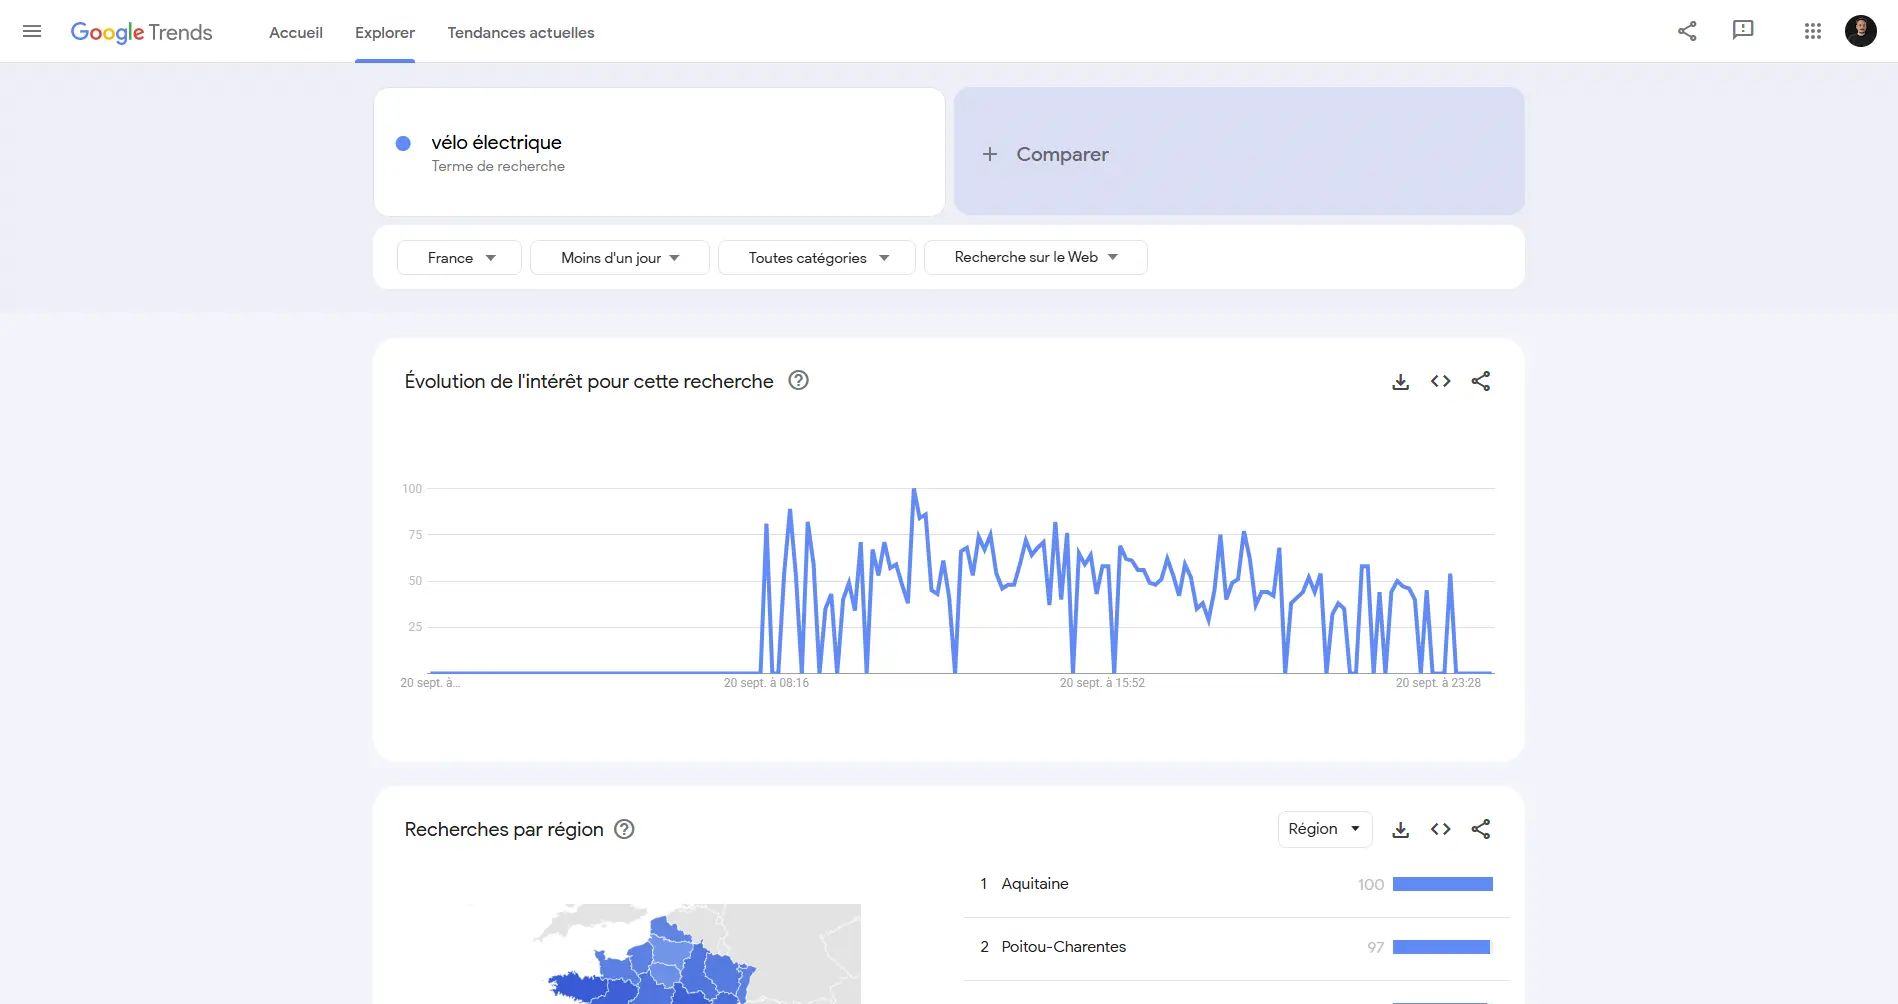Image resolution: width=1898 pixels, height=1004 pixels.
Task: Open the hamburger main menu
Action: [32, 31]
